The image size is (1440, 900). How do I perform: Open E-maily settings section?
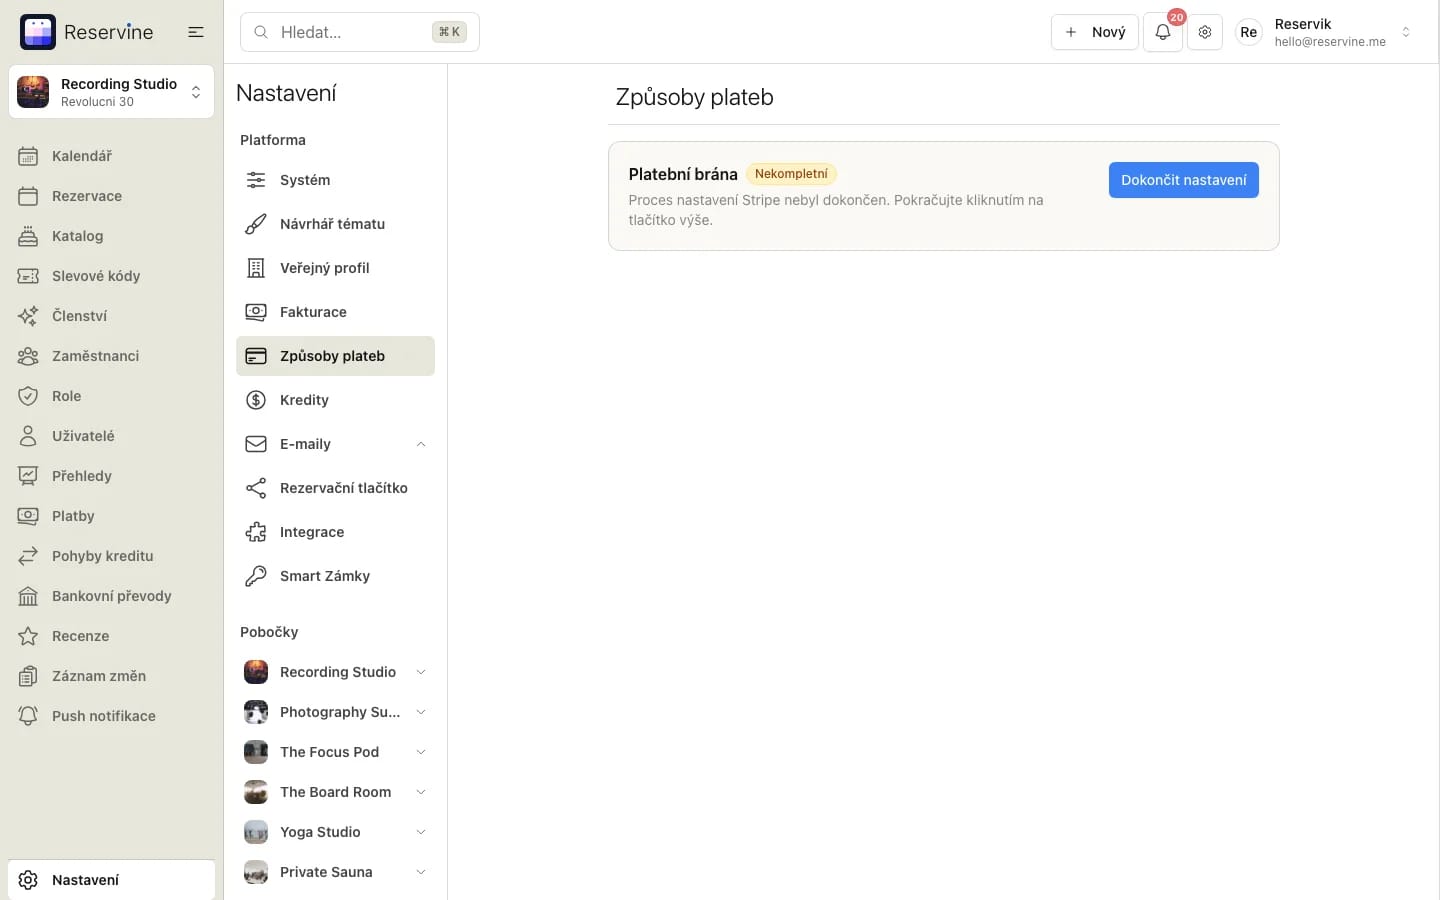pyautogui.click(x=335, y=444)
